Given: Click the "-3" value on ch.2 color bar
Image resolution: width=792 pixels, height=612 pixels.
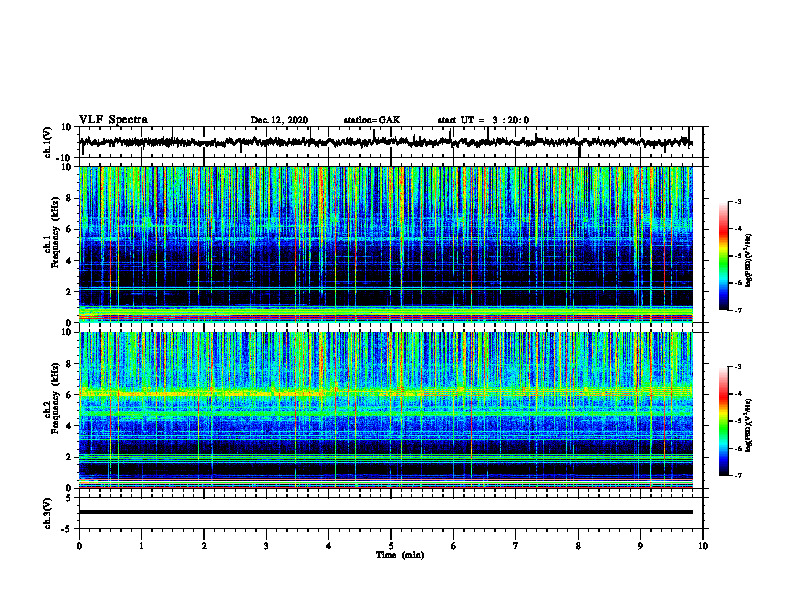Looking at the screenshot, I should pos(737,367).
